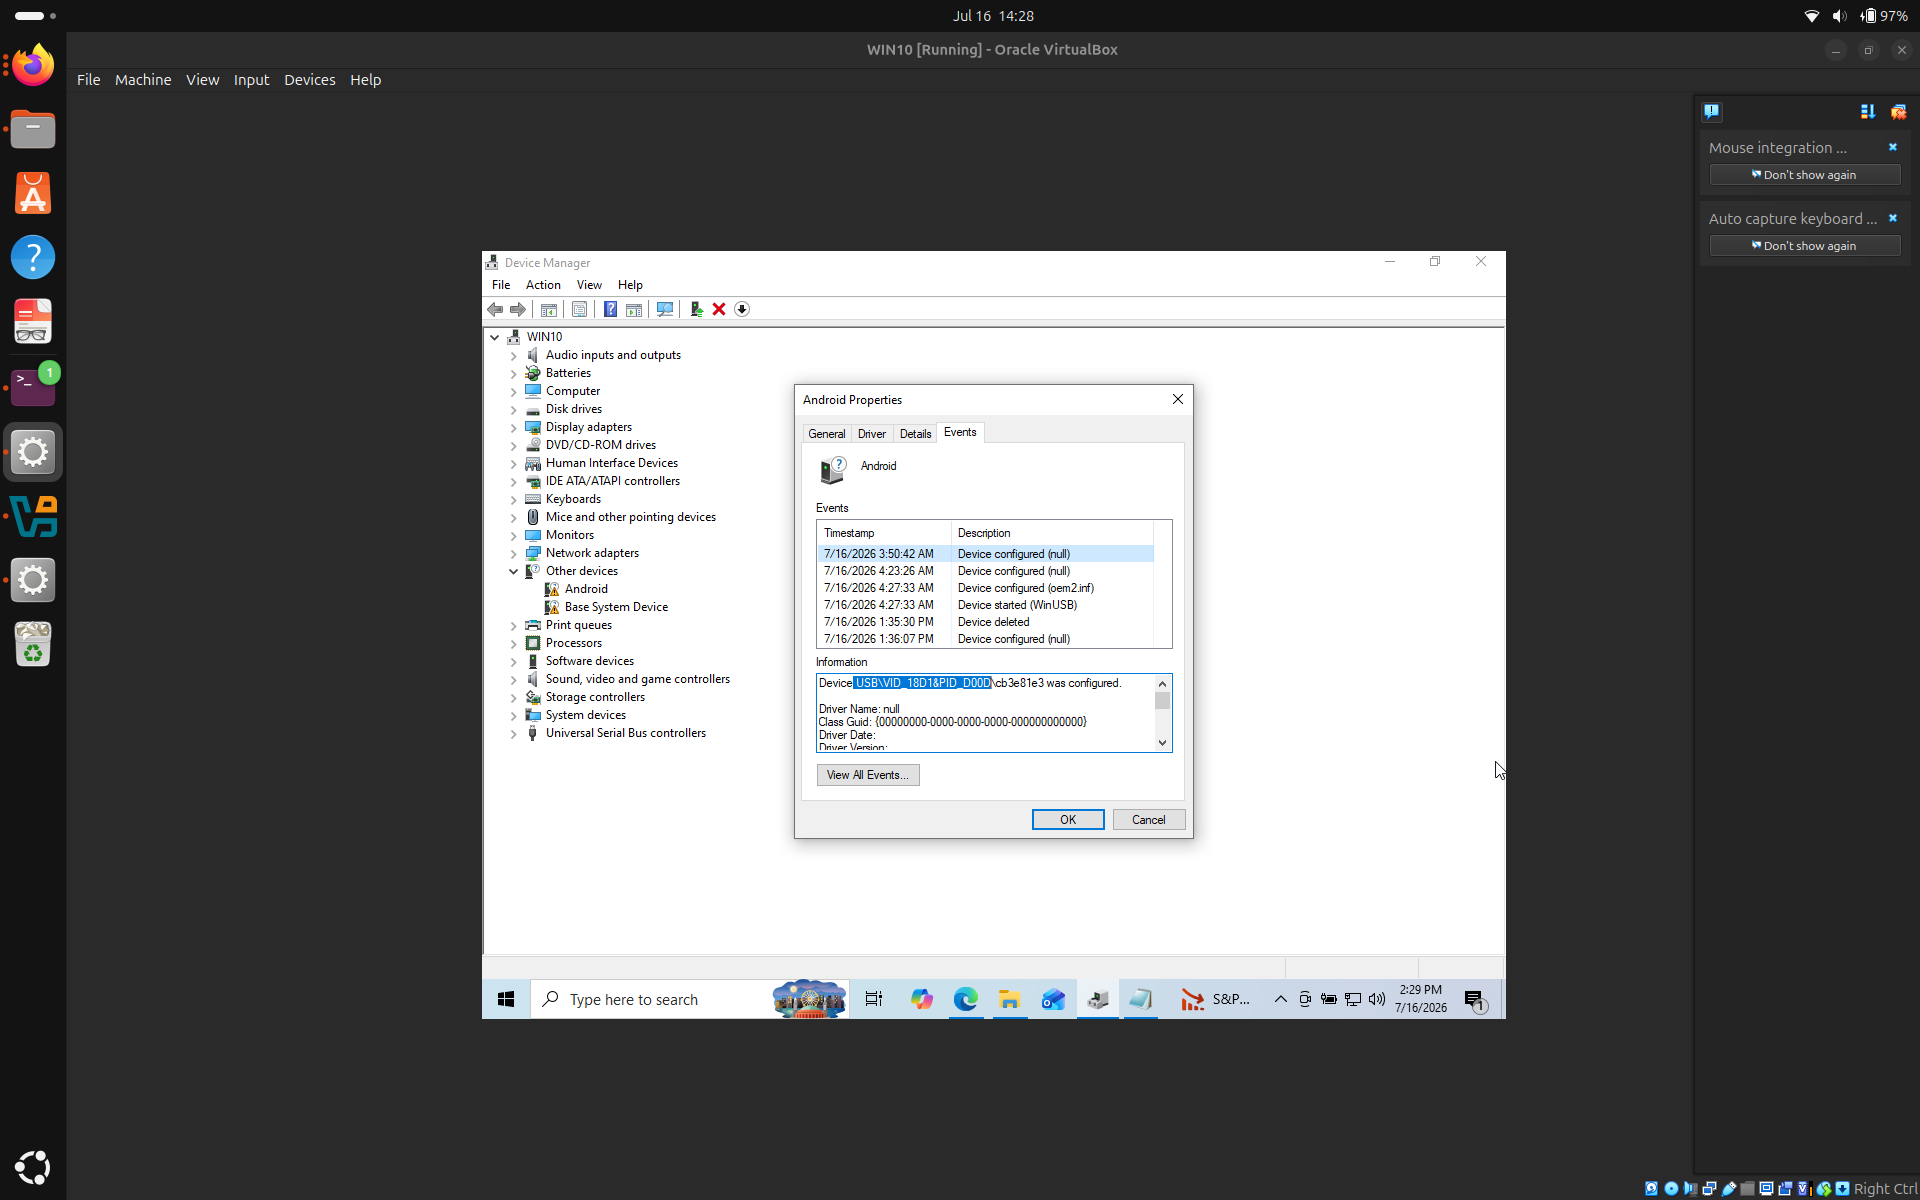This screenshot has width=1920, height=1200.
Task: Expand Universal Serial Bus controllers
Action: click(514, 734)
